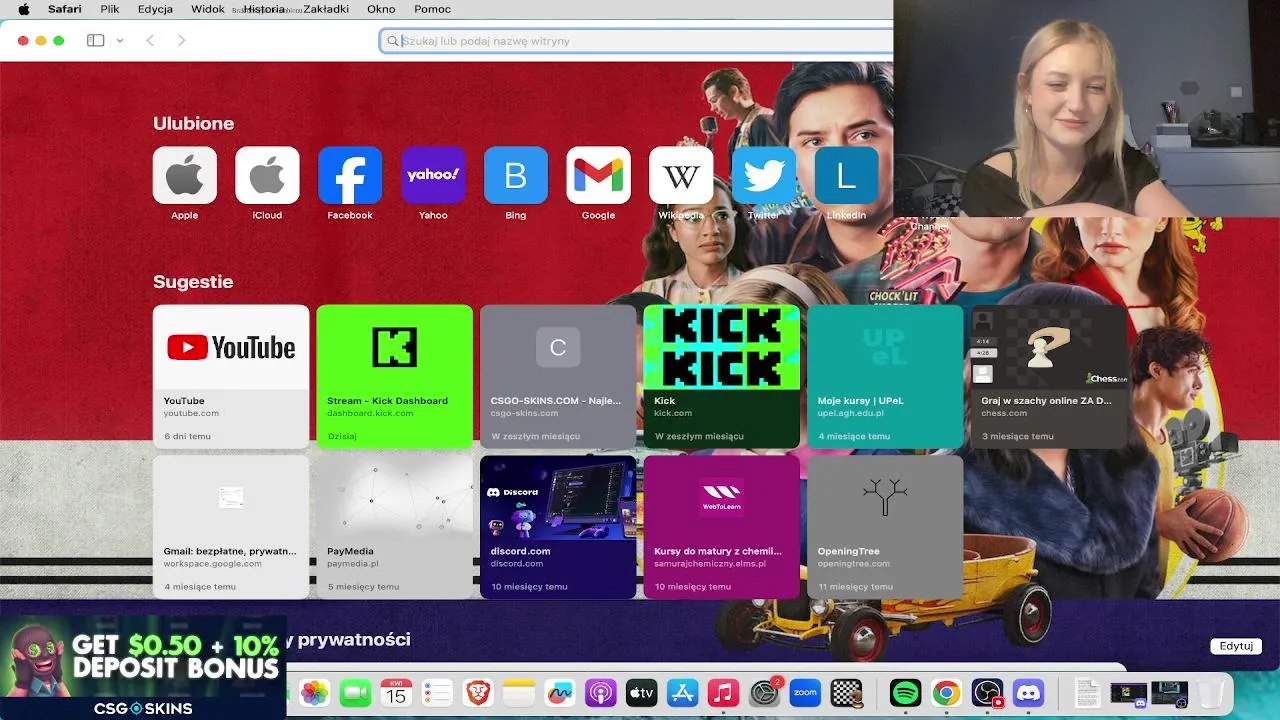Open the Wikipedia favorite
The image size is (1280, 720).
(681, 175)
